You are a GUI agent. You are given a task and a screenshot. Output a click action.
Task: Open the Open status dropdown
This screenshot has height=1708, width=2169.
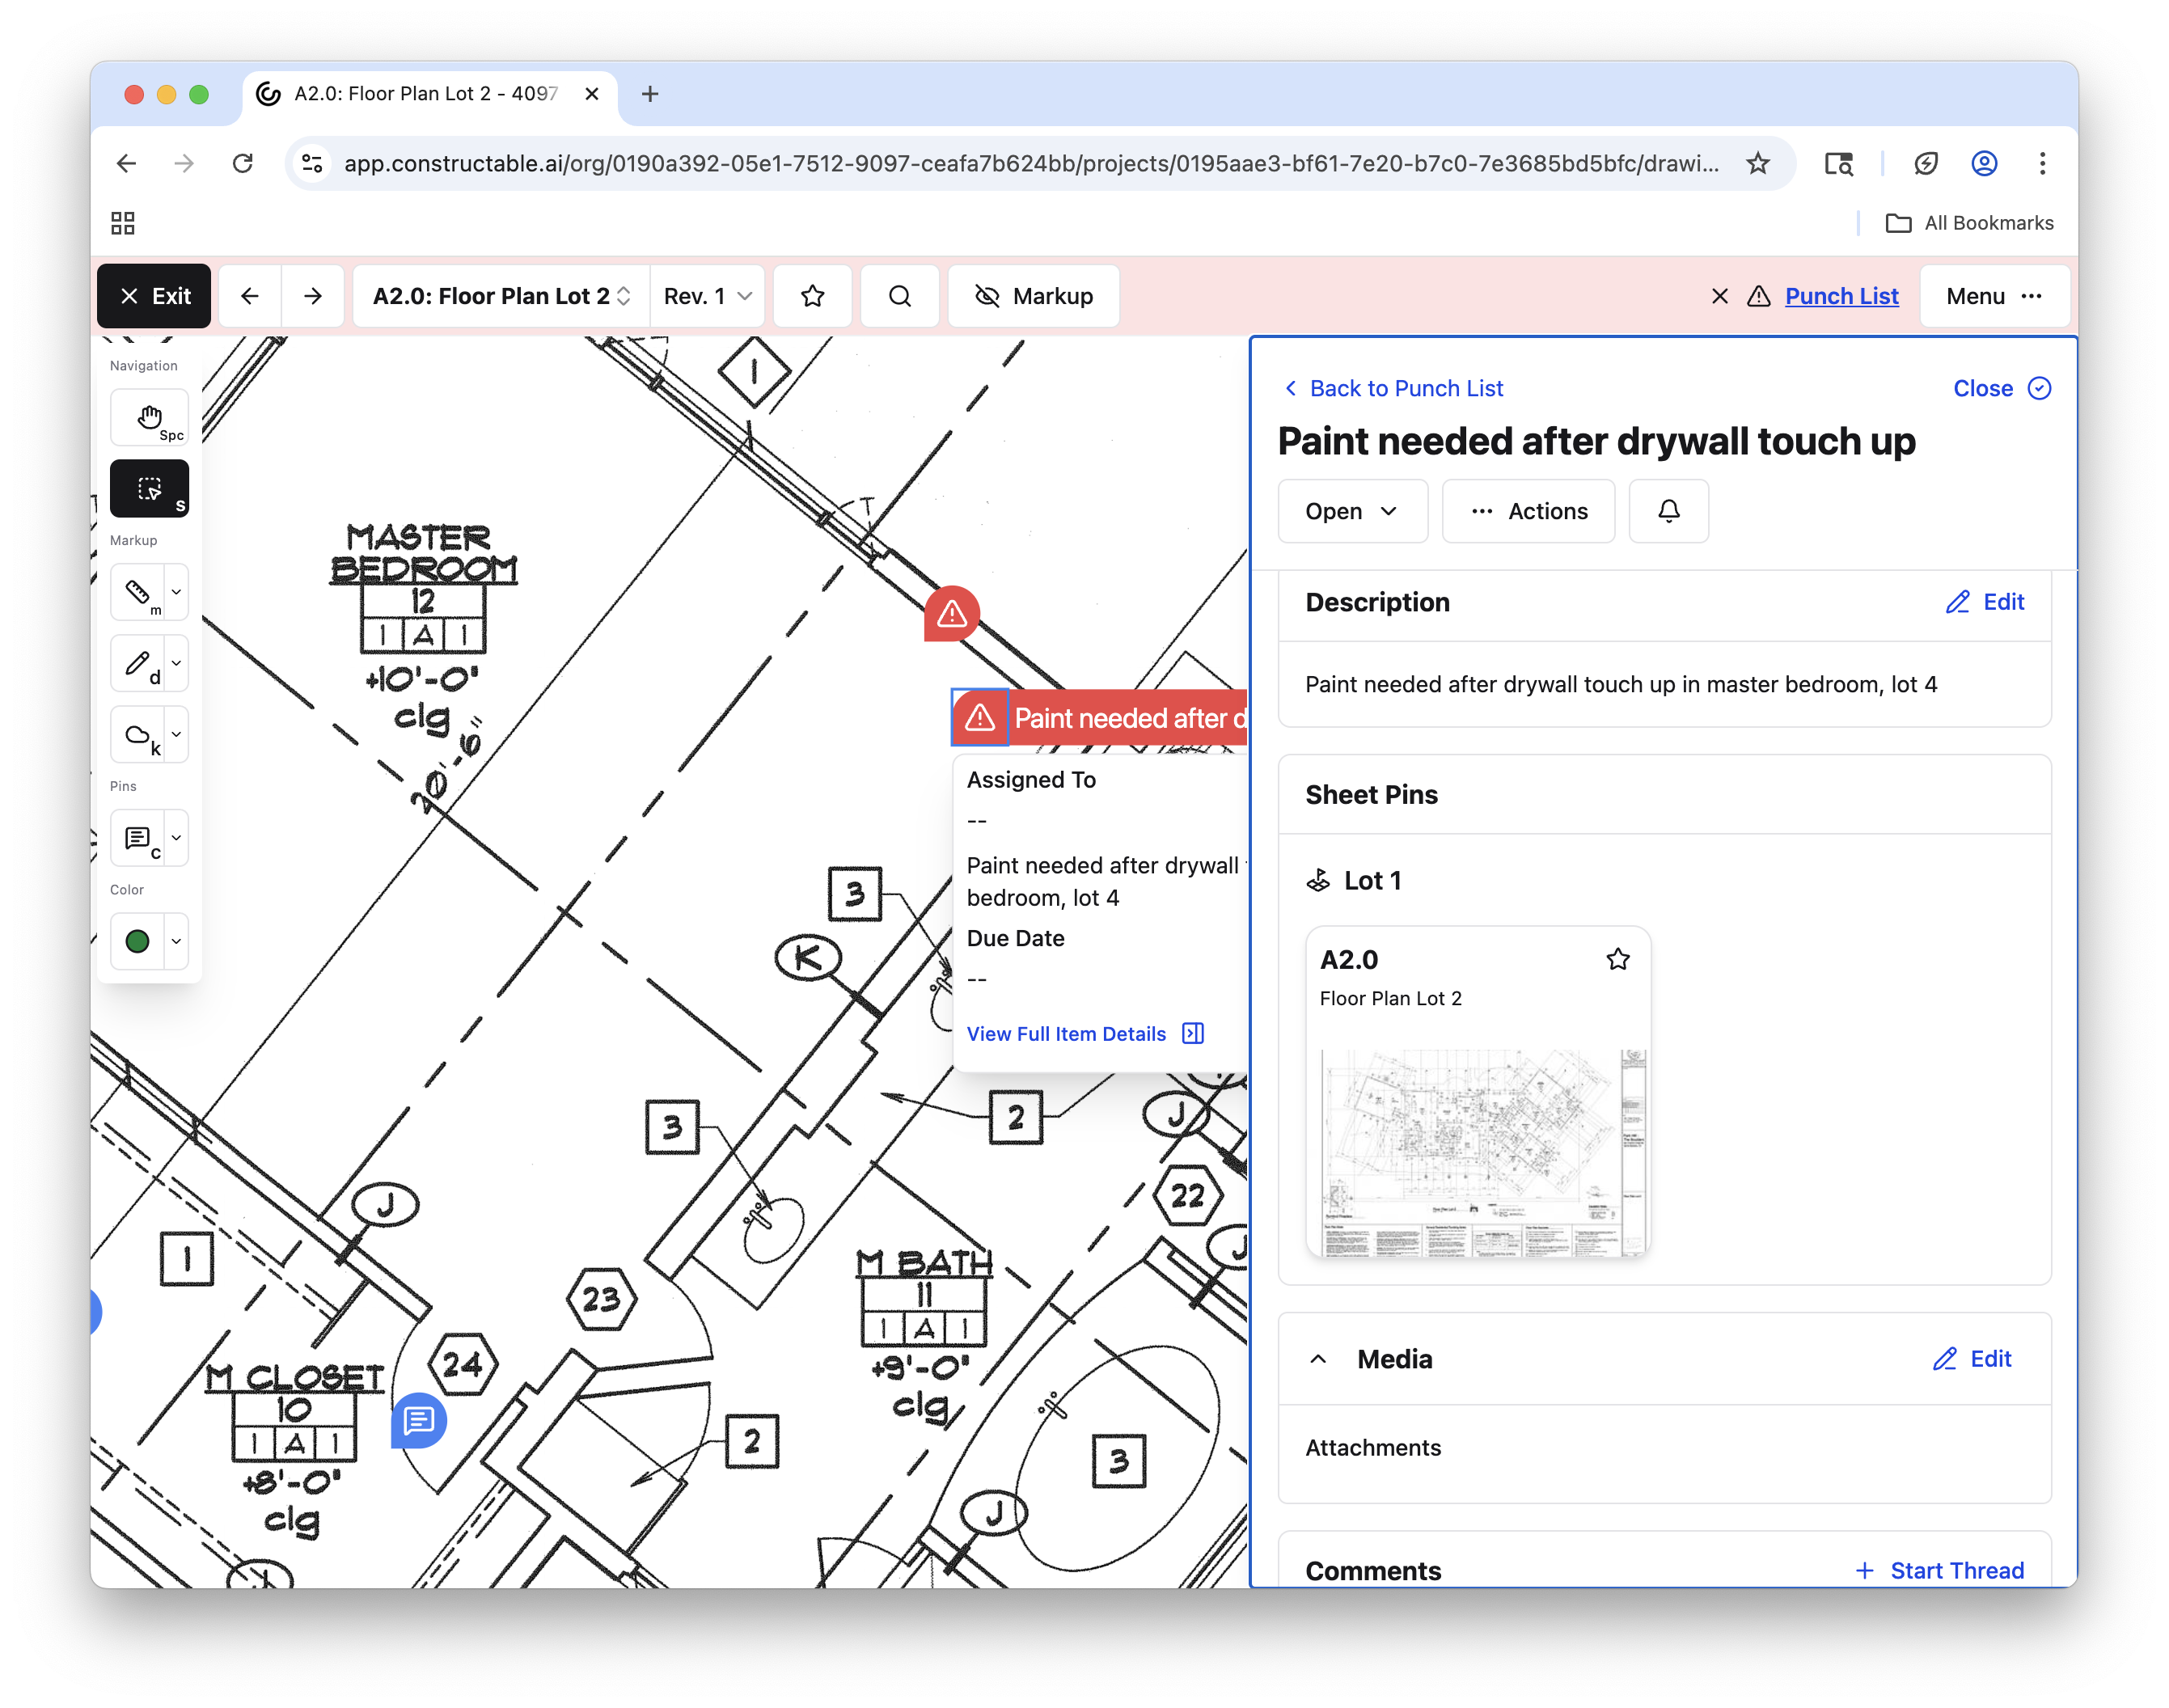coord(1352,511)
